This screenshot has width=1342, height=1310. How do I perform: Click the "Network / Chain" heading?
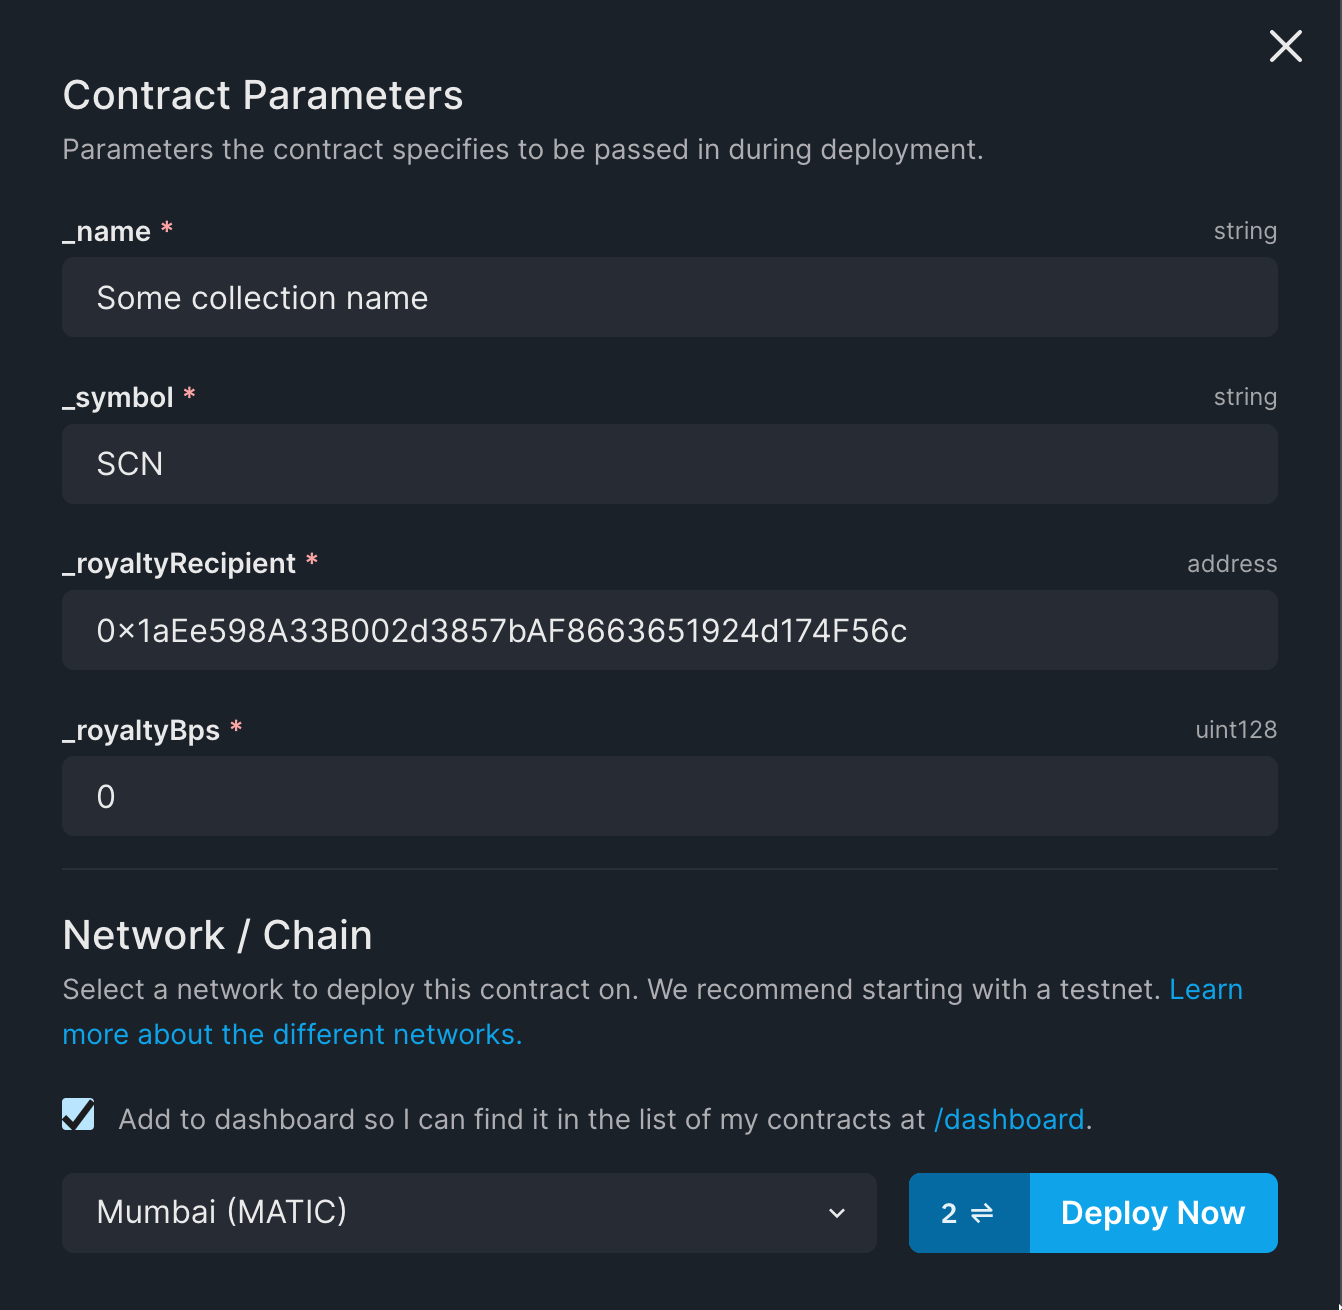(x=217, y=935)
